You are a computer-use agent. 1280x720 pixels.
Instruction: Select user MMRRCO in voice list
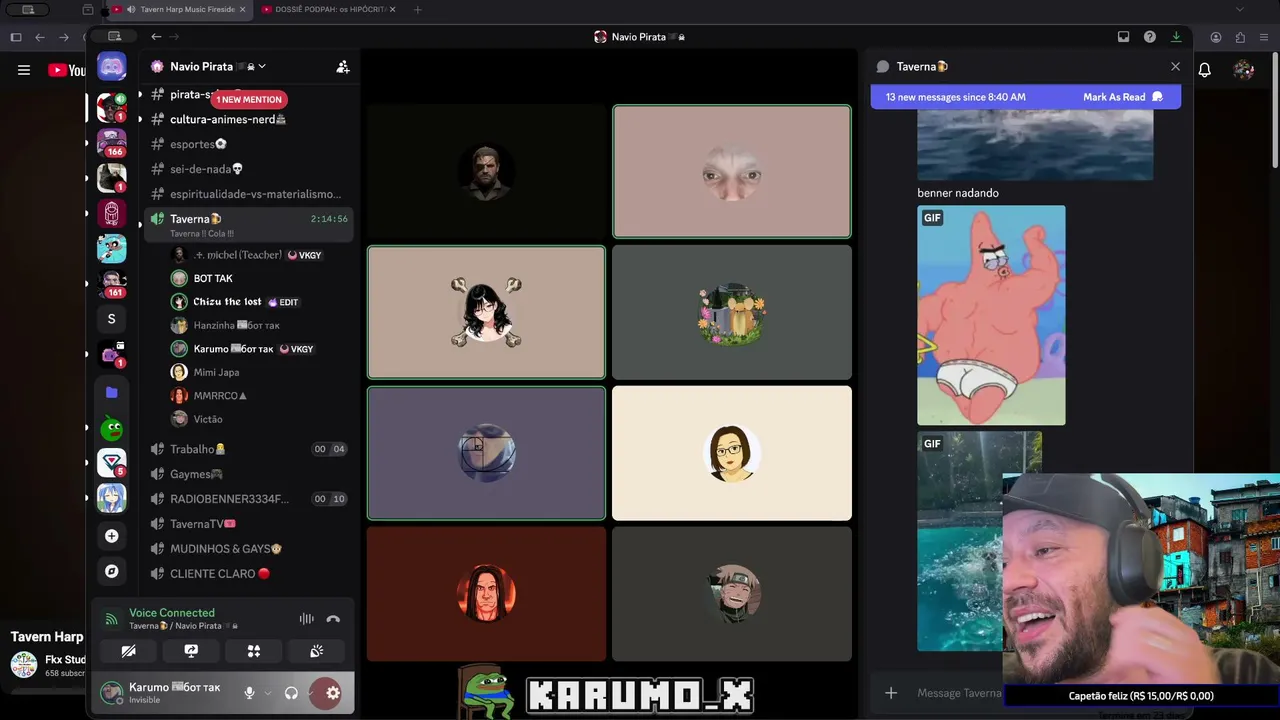pyautogui.click(x=258, y=396)
